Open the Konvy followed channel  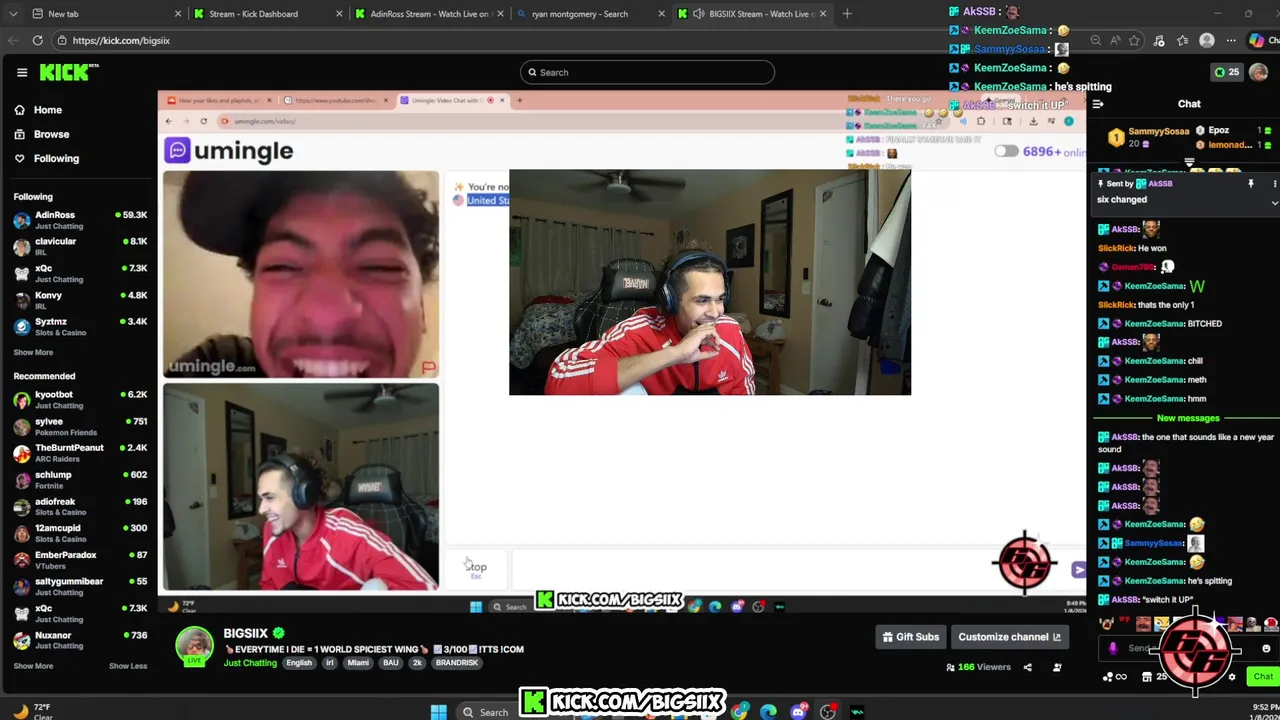pyautogui.click(x=80, y=300)
